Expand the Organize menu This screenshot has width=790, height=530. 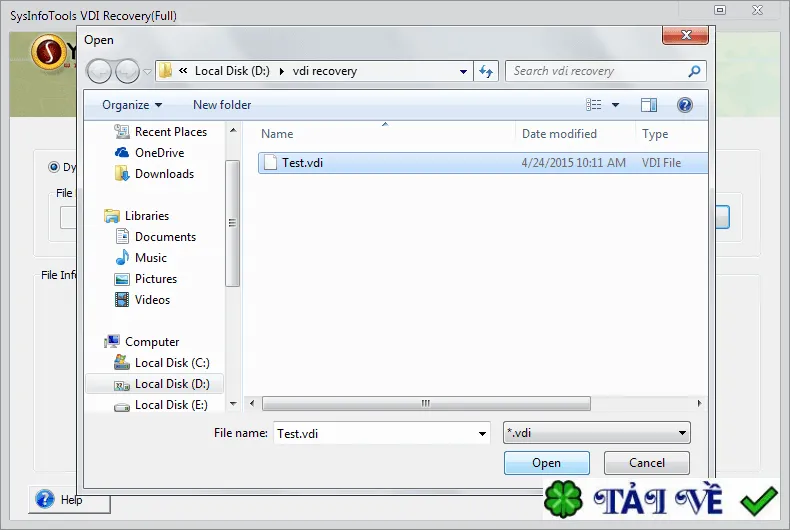131,105
